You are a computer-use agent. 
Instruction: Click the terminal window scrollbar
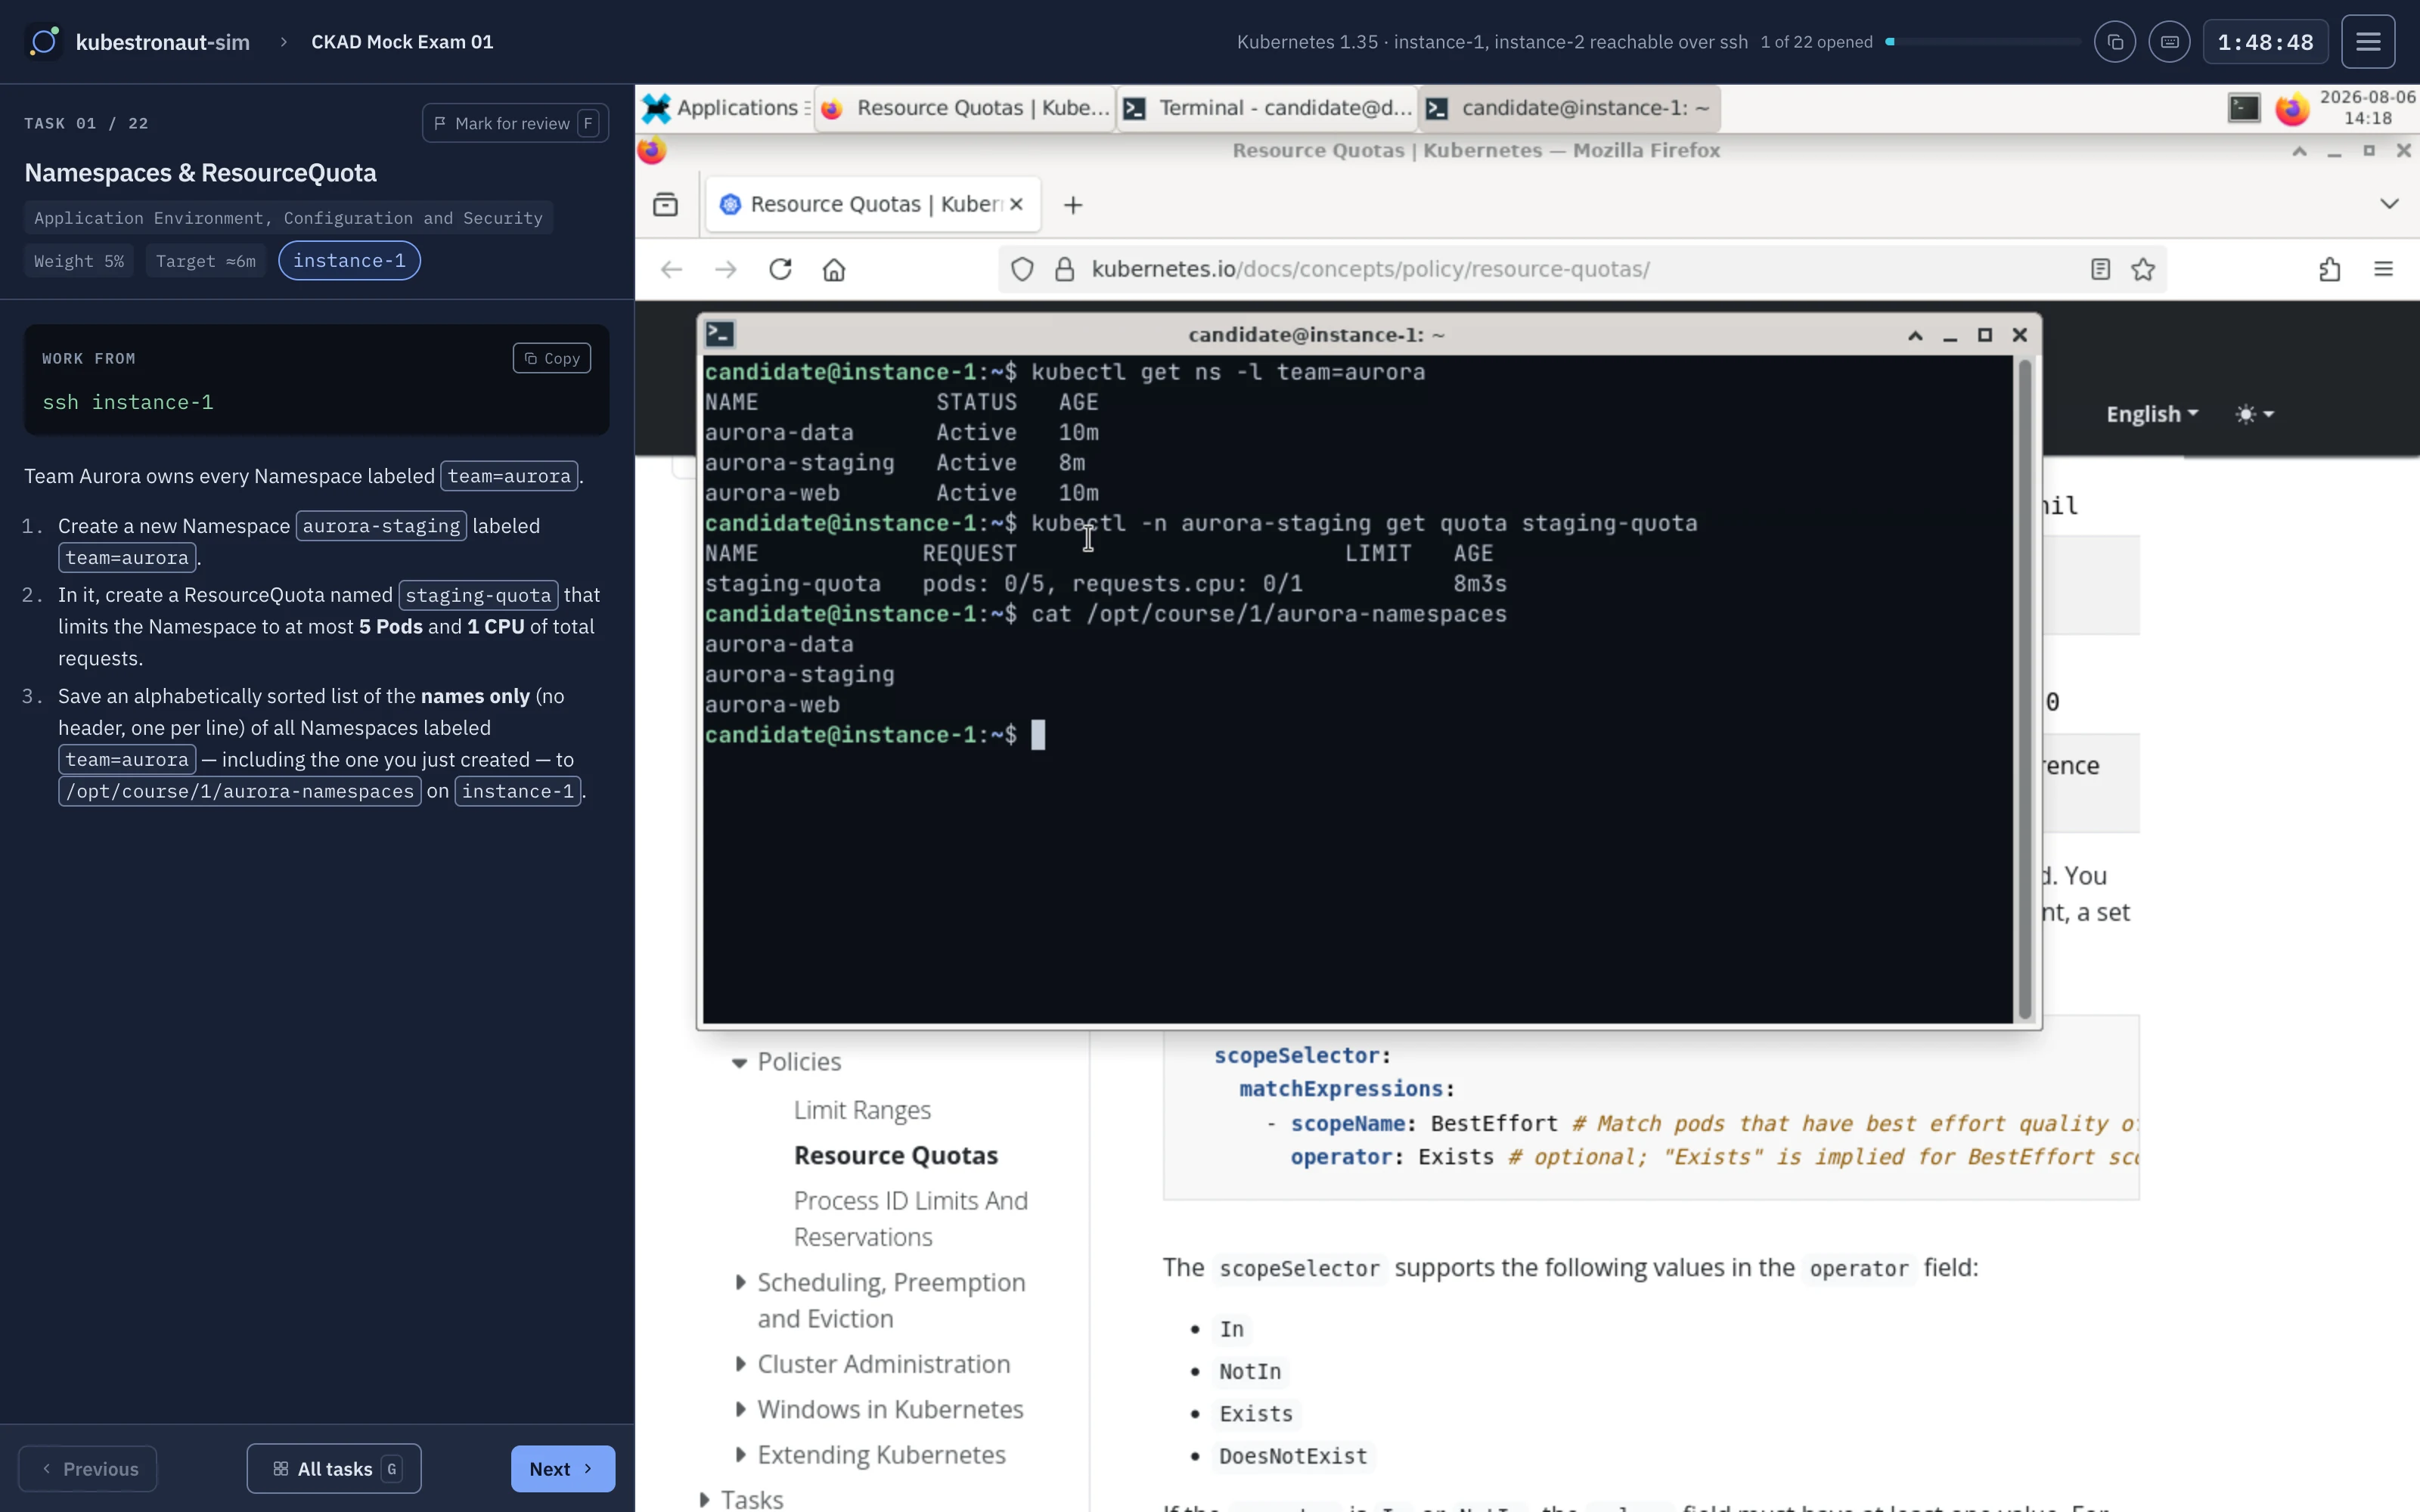(x=2025, y=688)
